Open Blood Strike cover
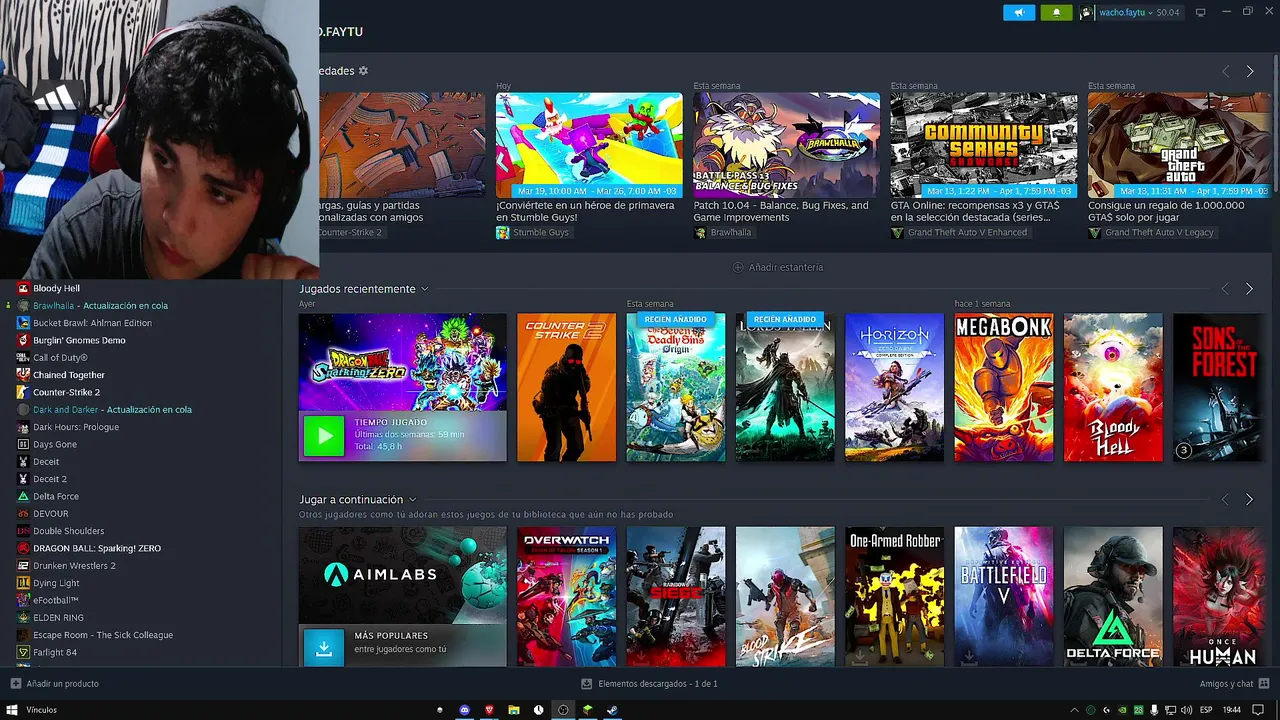The width and height of the screenshot is (1280, 720). click(x=785, y=597)
